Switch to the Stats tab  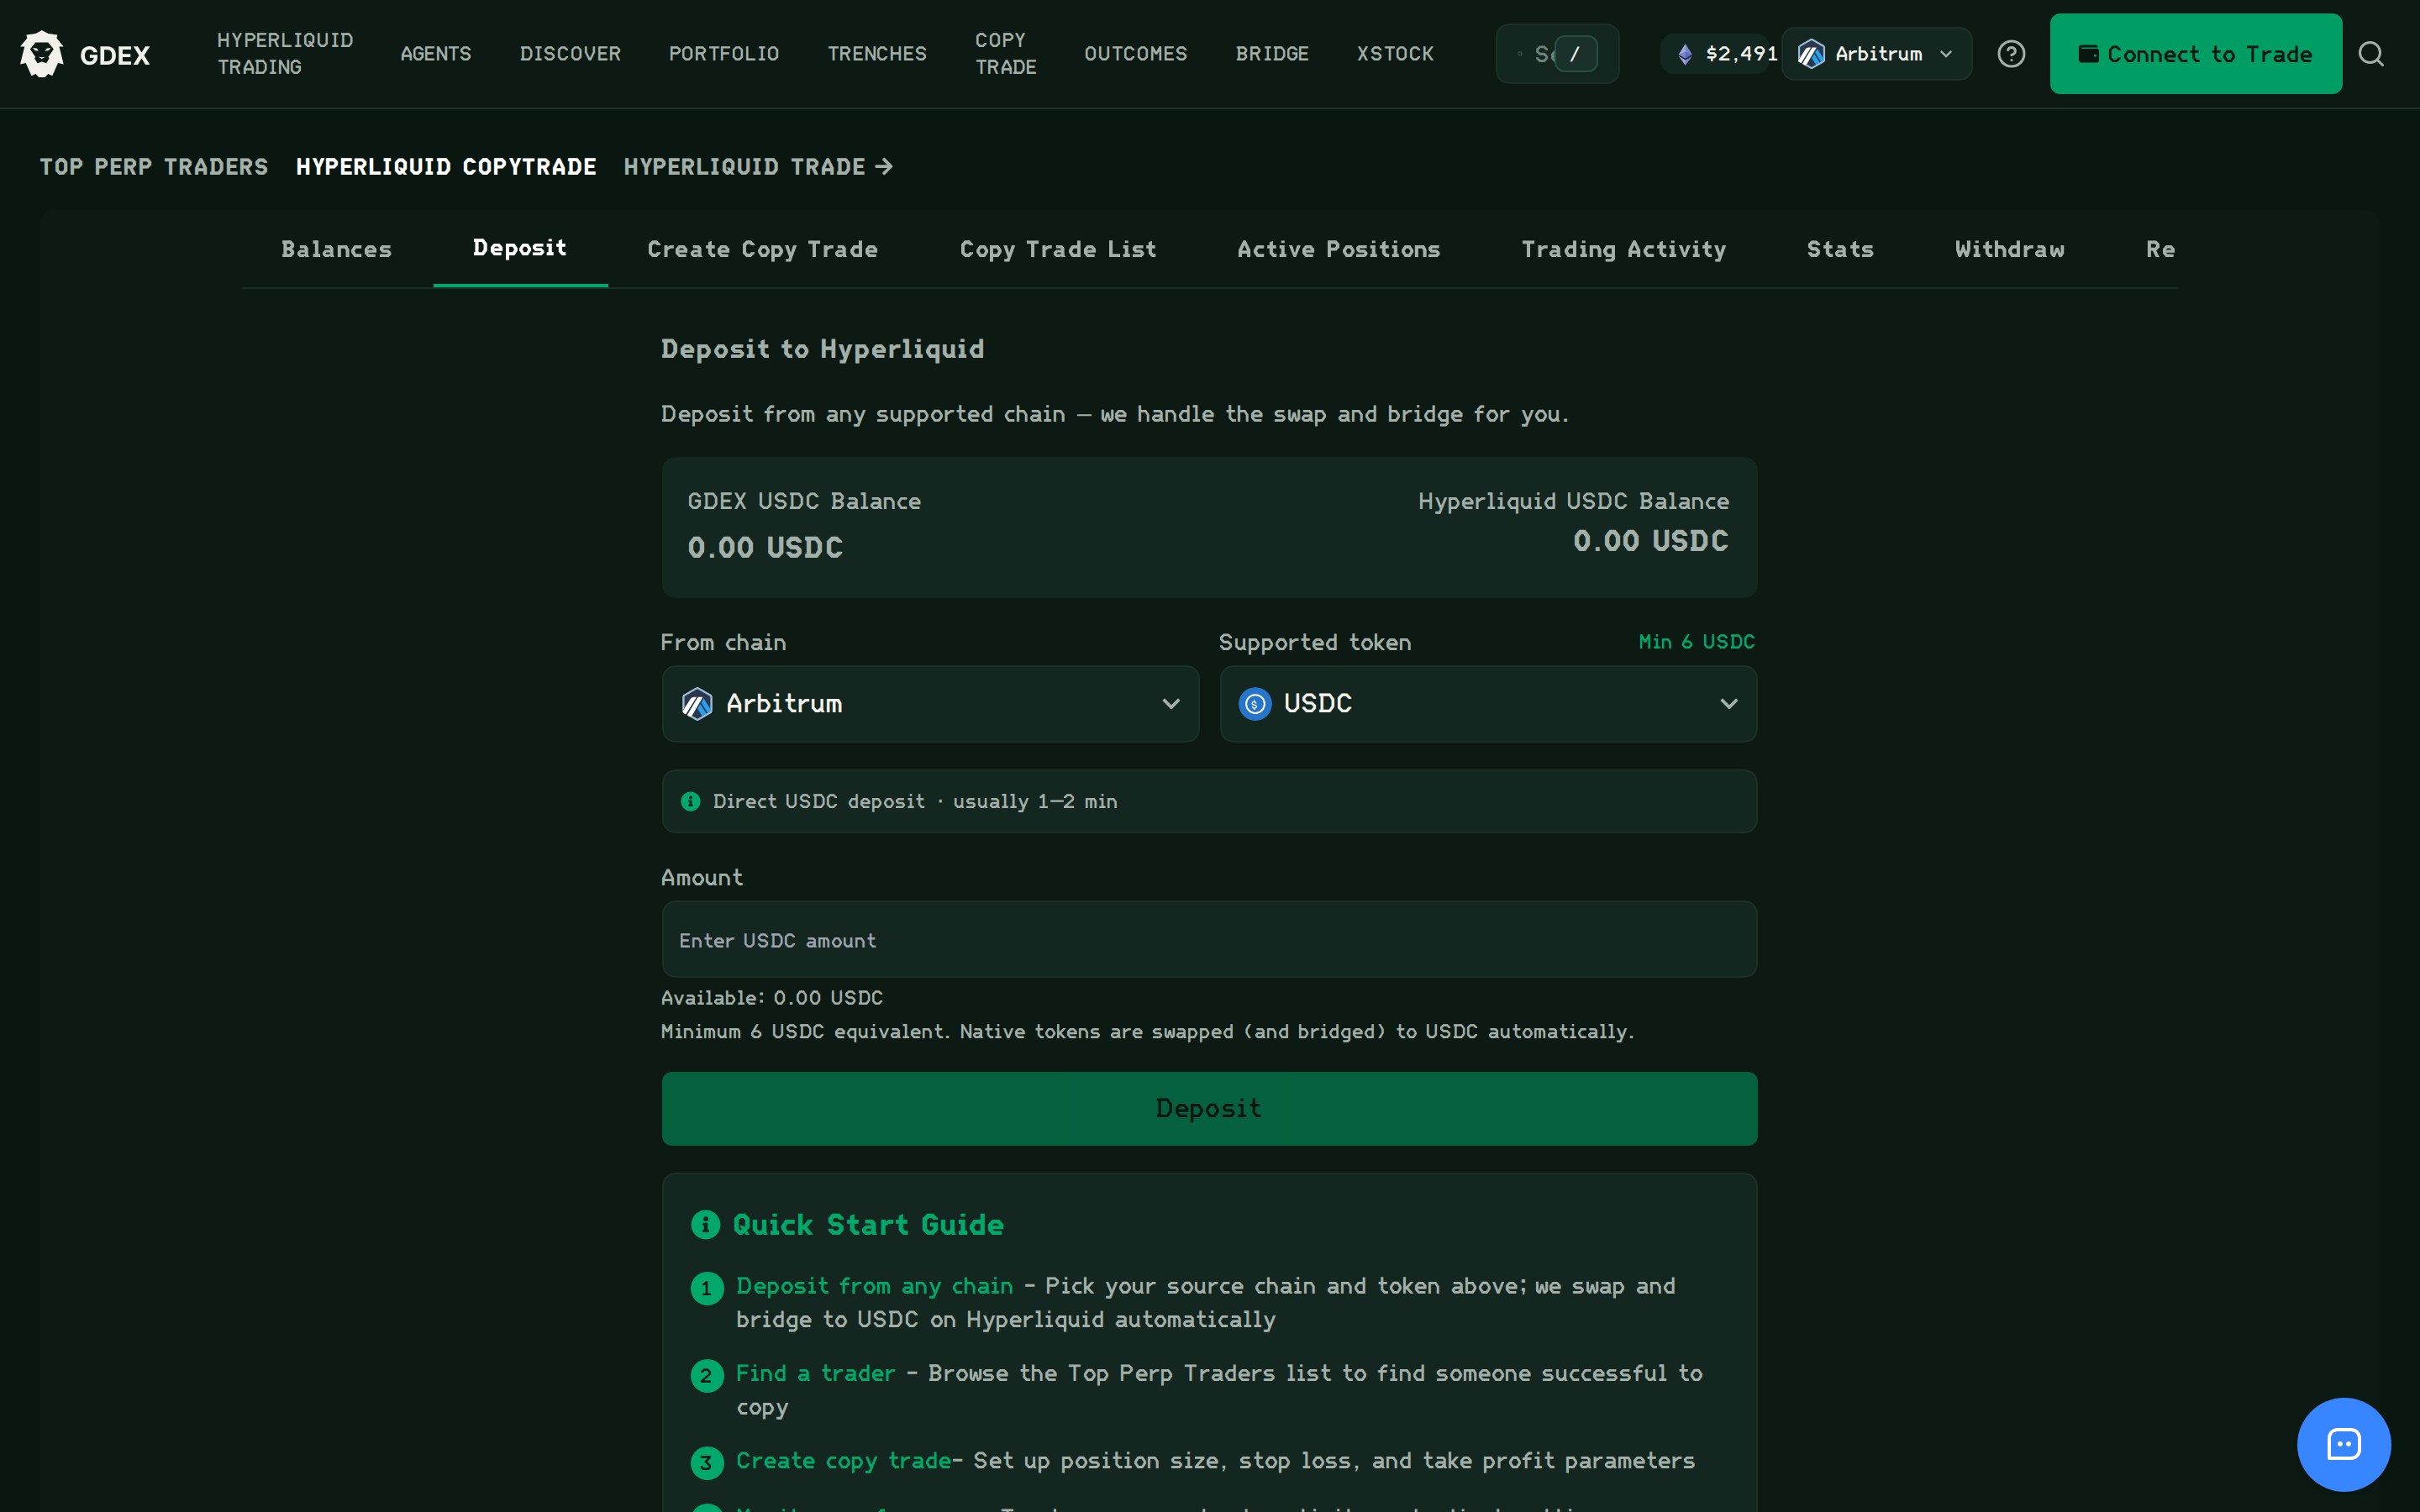[x=1840, y=249]
